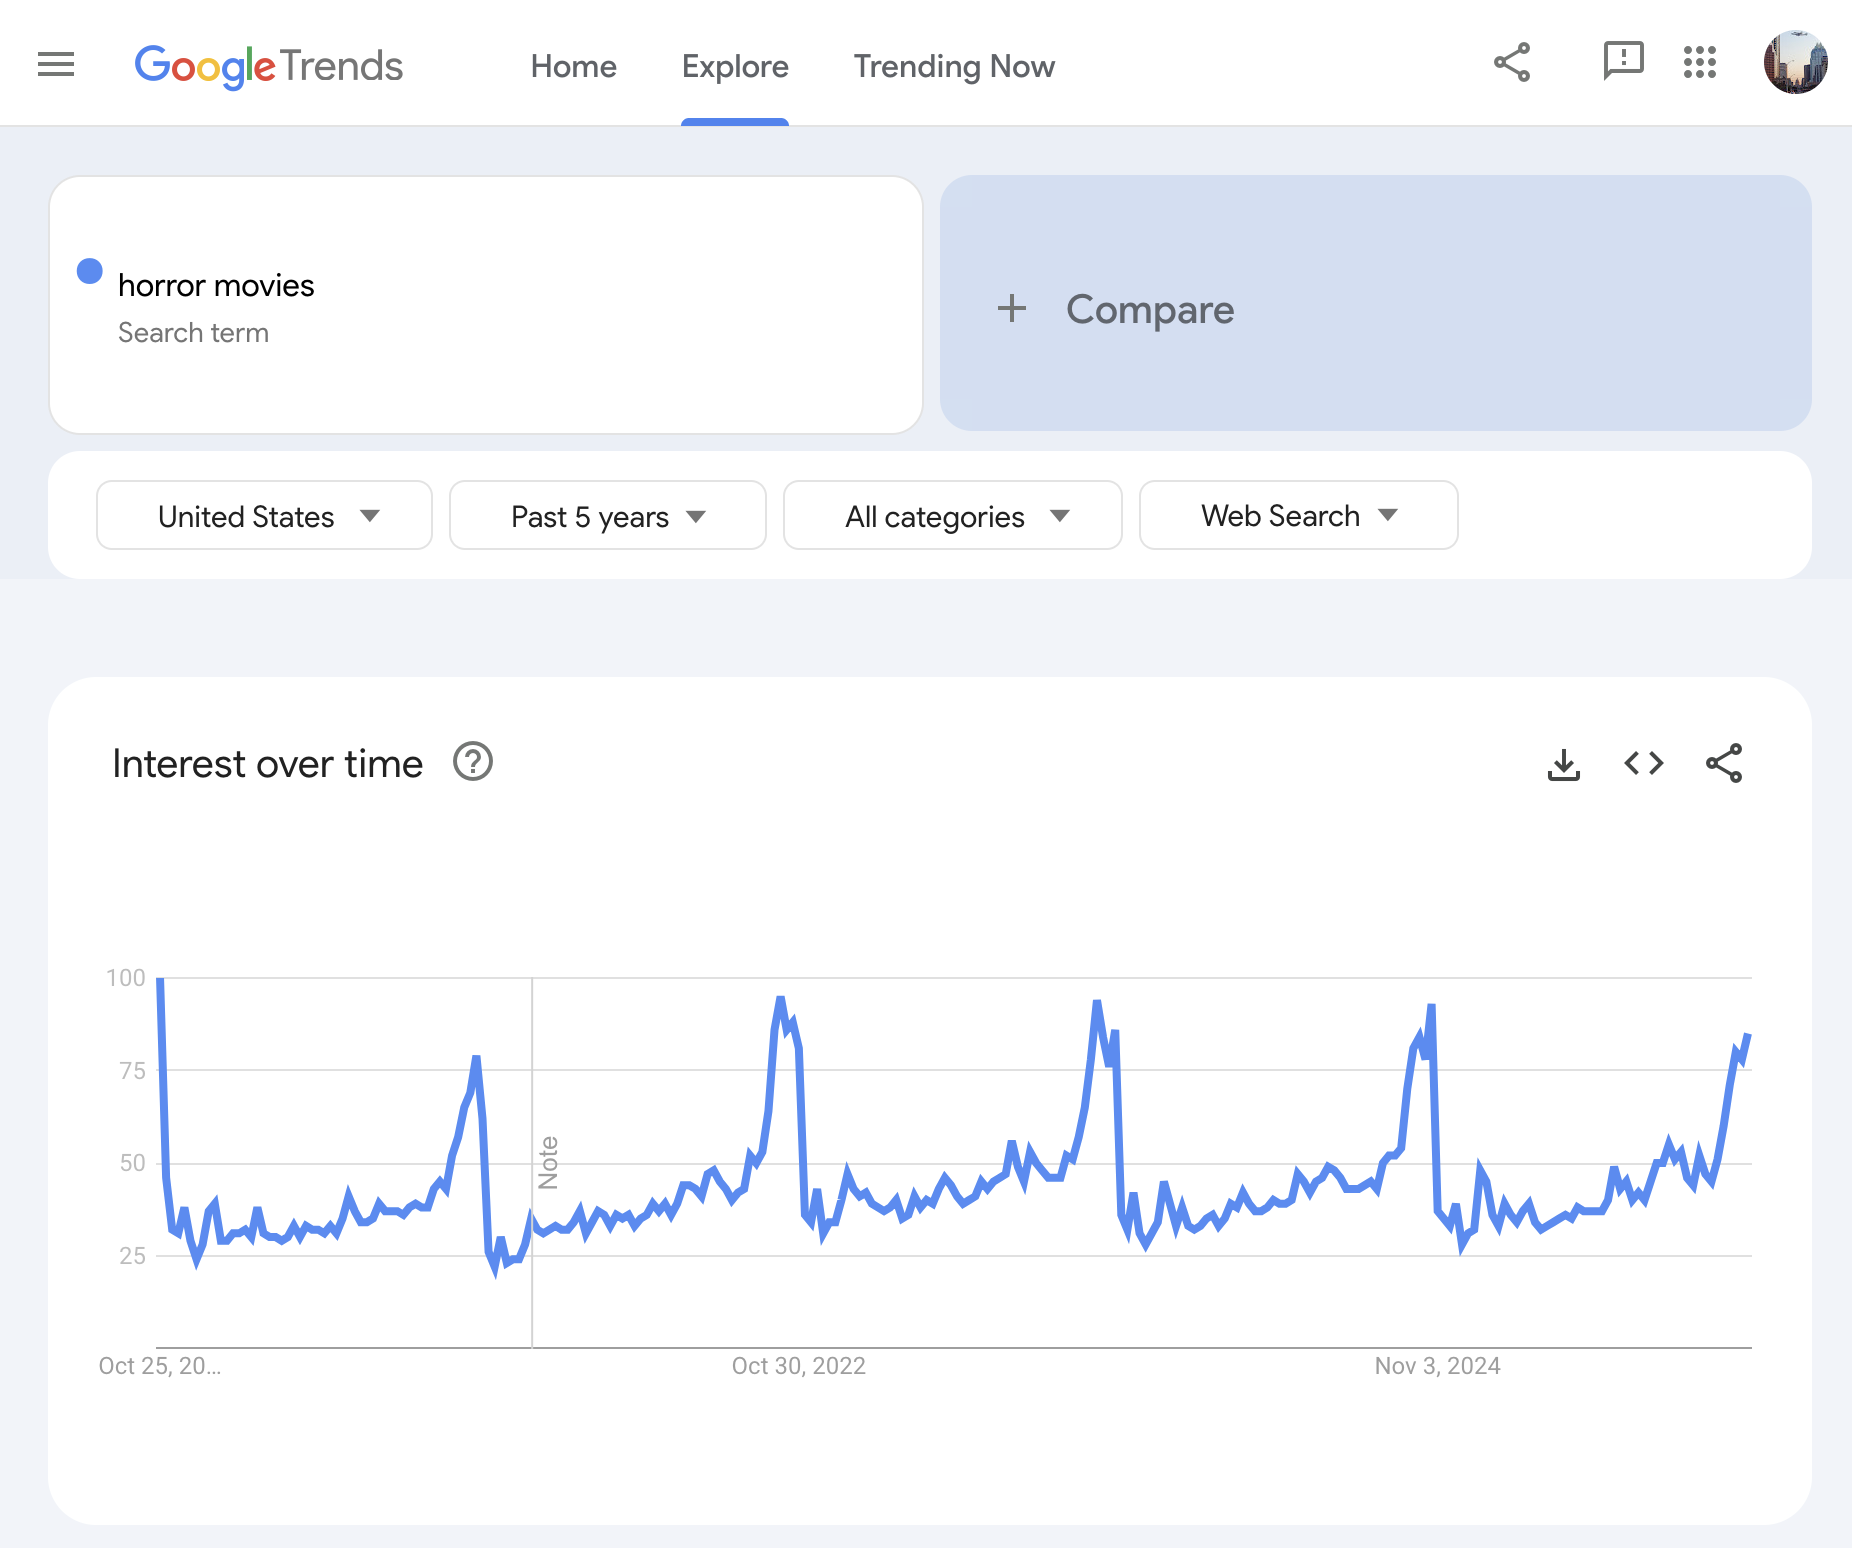Open the Past 5 years dropdown

[x=608, y=516]
